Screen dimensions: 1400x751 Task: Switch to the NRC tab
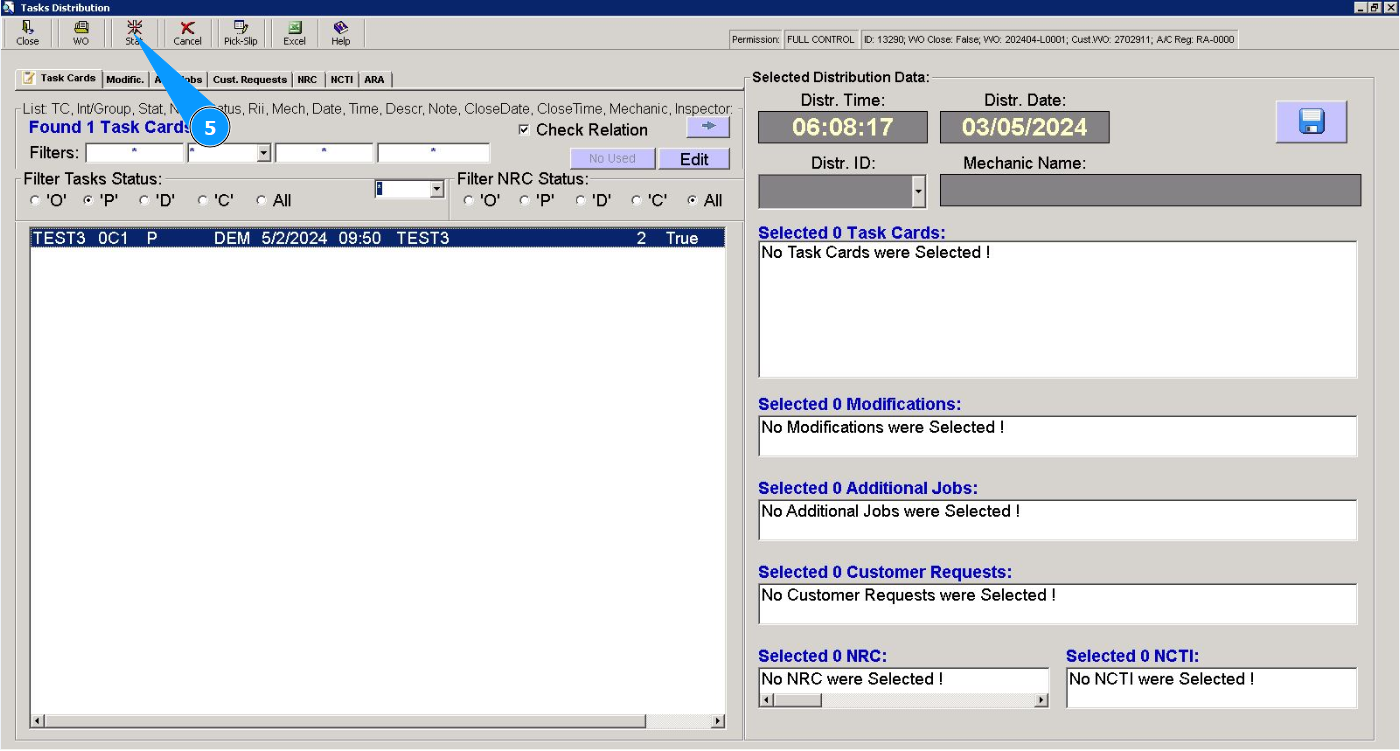307,80
